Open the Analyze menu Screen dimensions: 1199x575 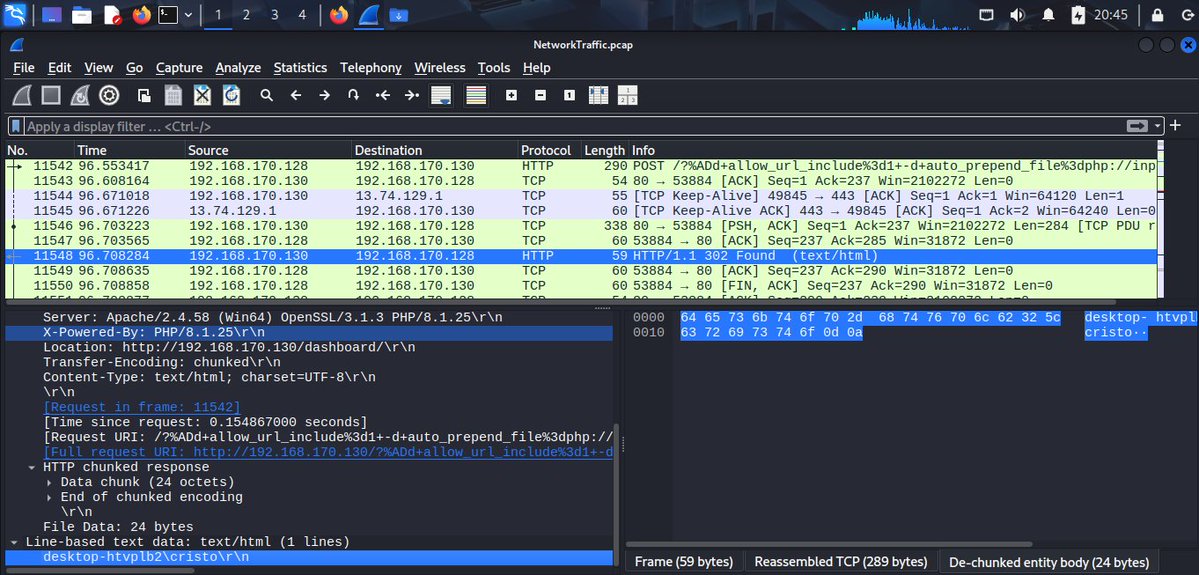(x=238, y=67)
